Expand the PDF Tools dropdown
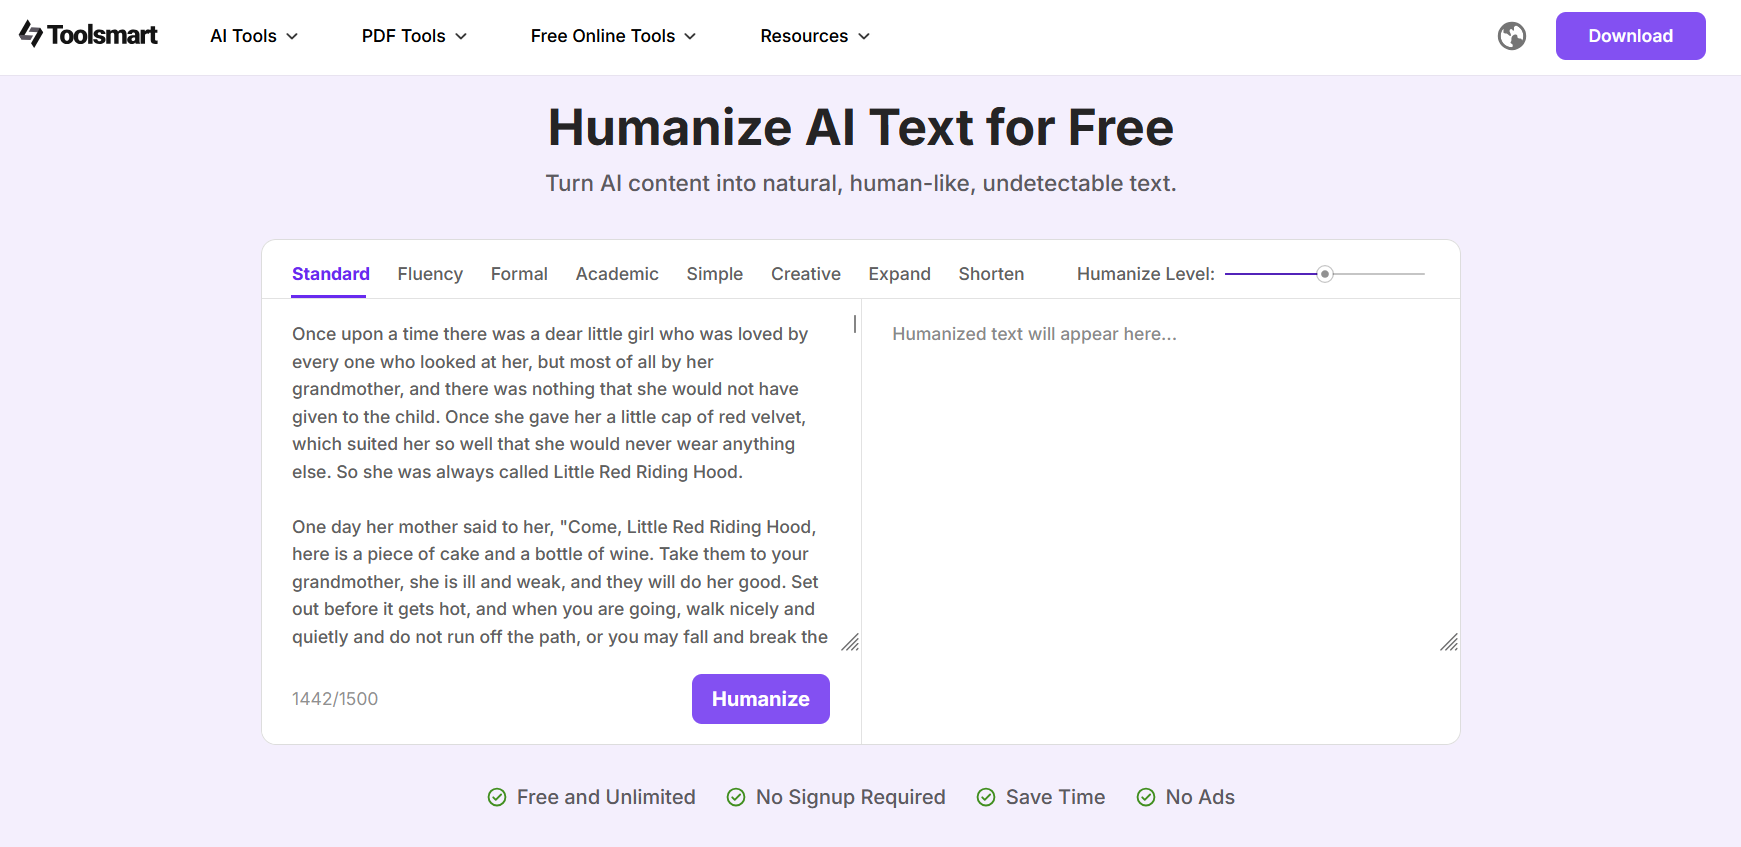The height and width of the screenshot is (847, 1741). point(414,36)
